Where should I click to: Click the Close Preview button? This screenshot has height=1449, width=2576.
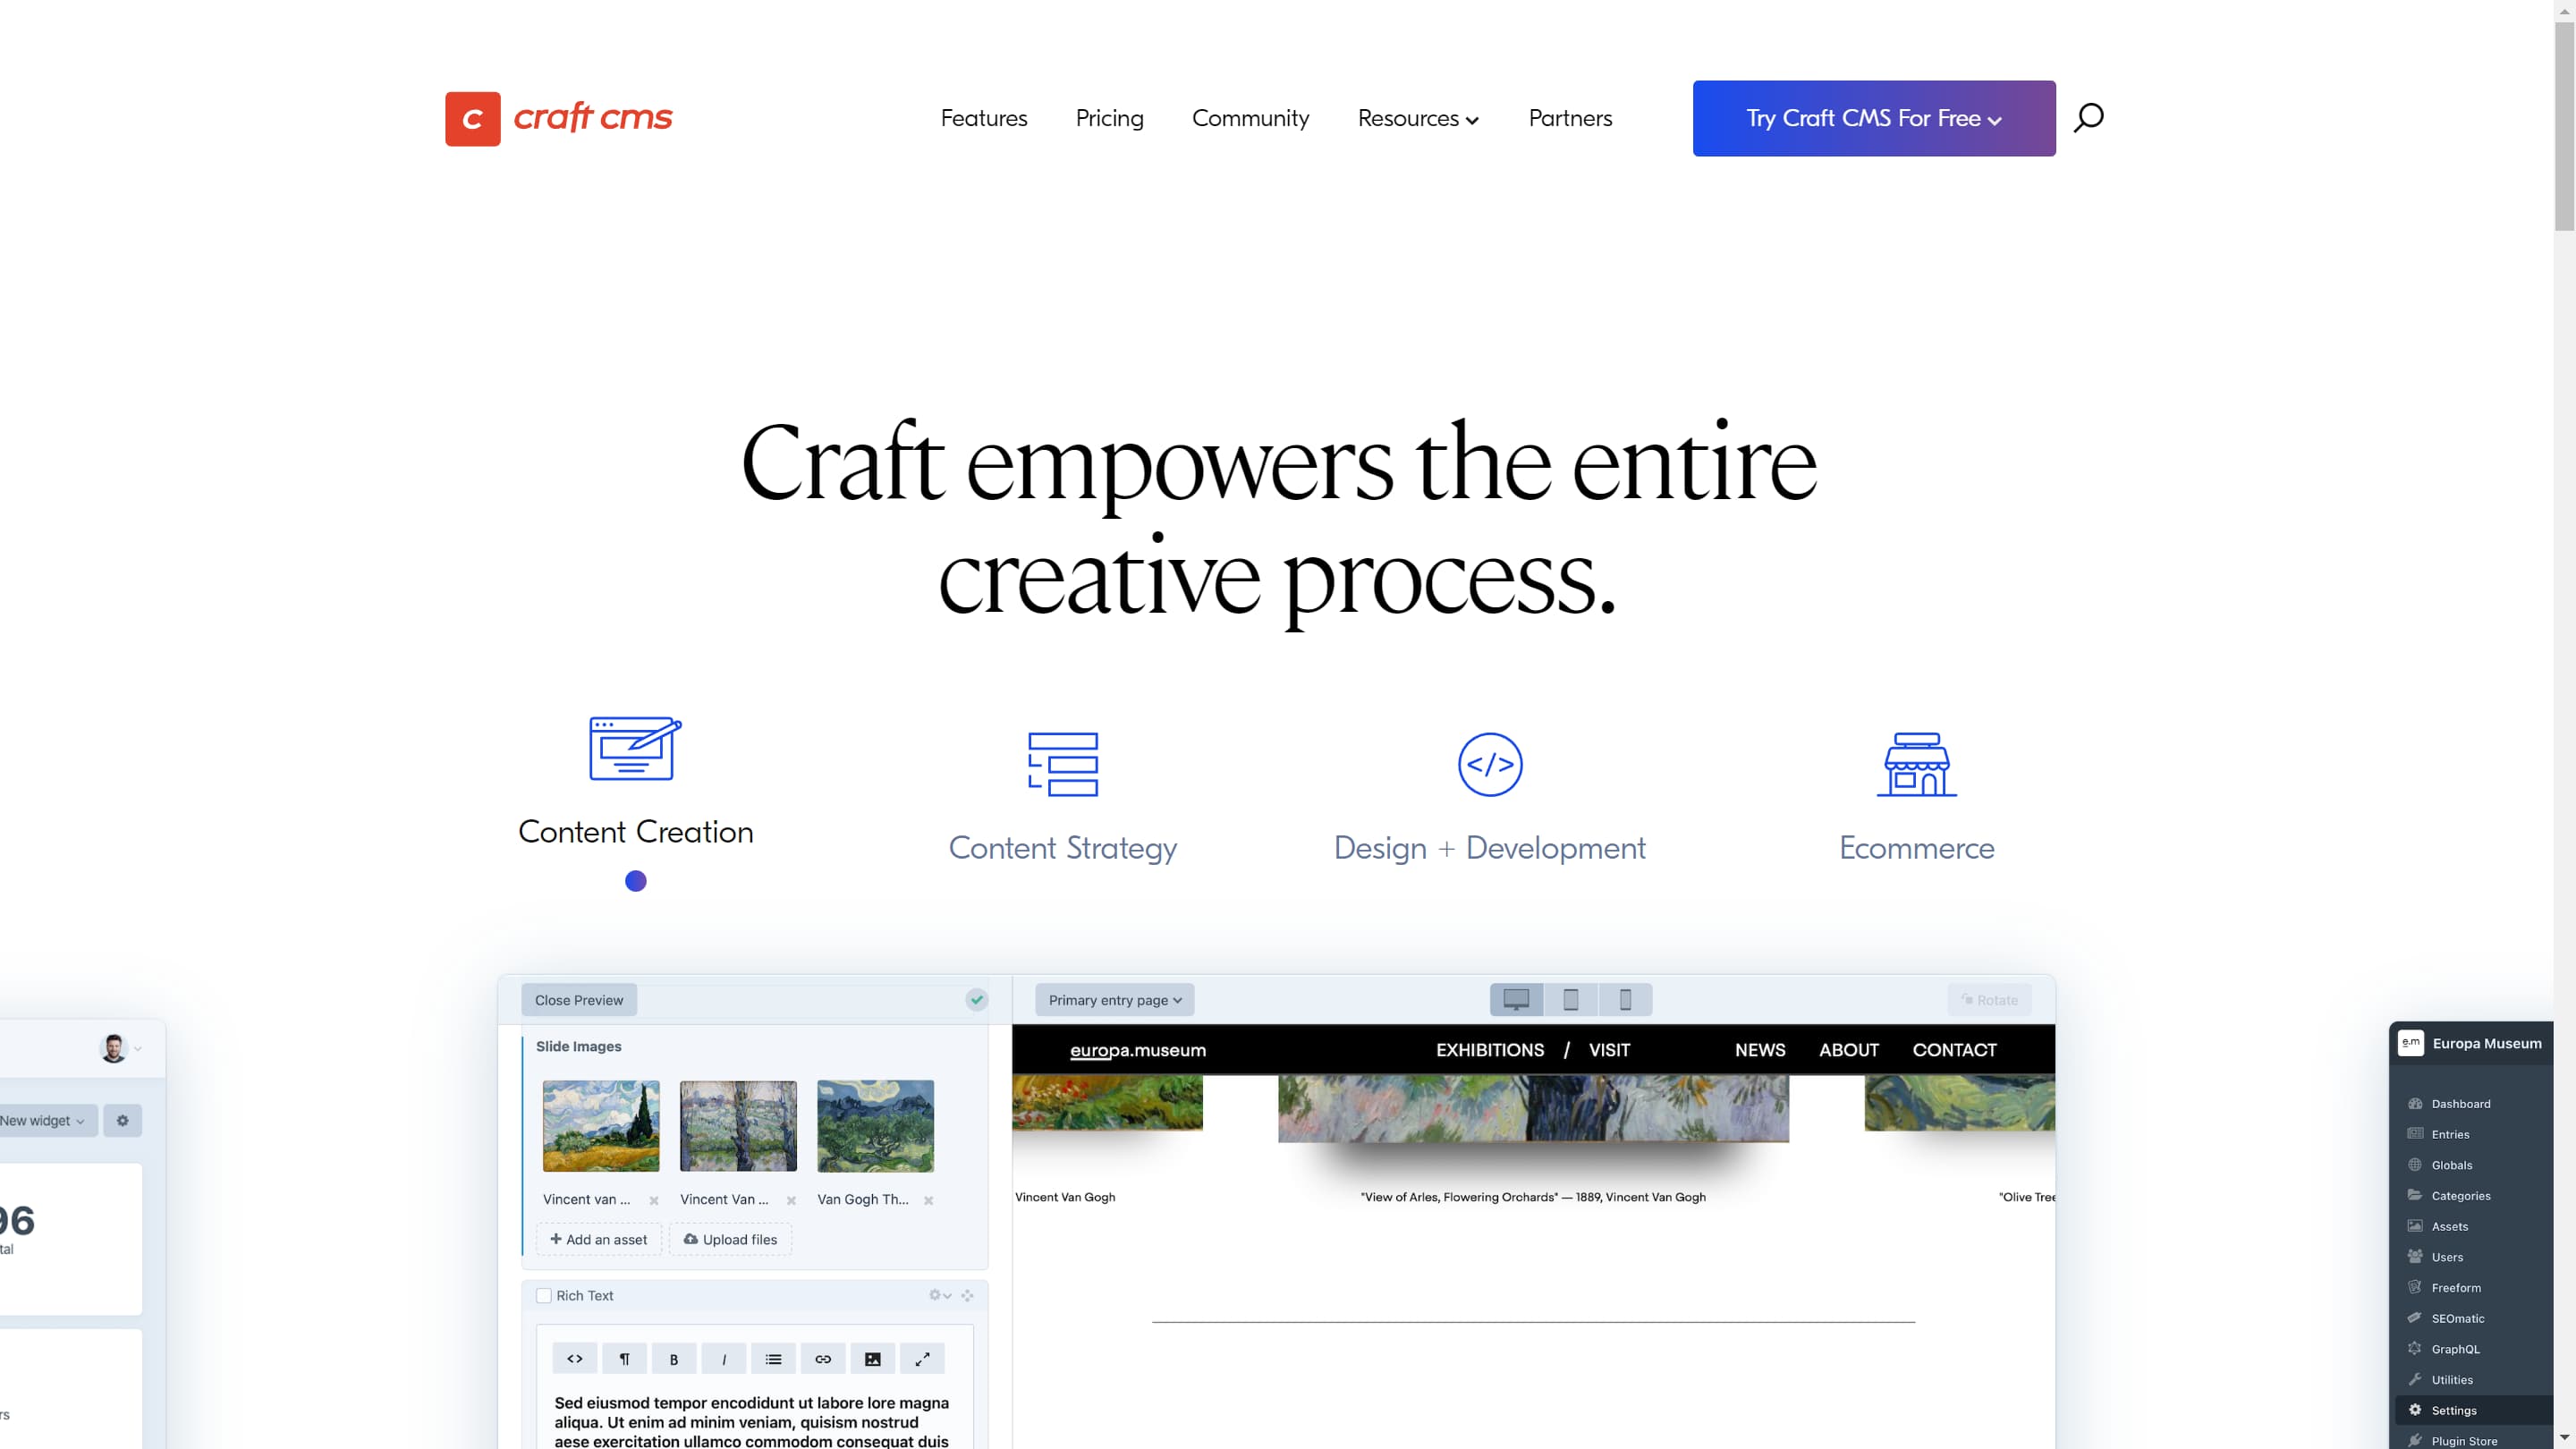click(578, 999)
